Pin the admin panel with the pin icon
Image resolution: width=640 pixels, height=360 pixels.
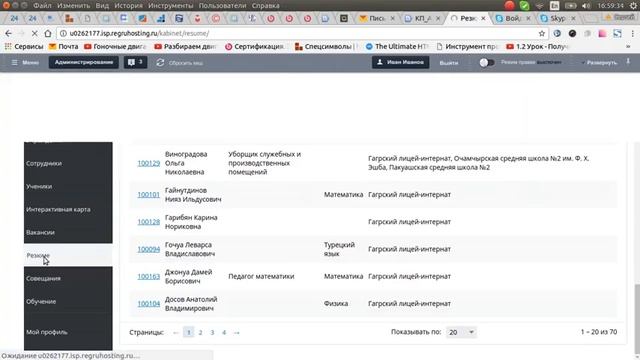pos(628,62)
